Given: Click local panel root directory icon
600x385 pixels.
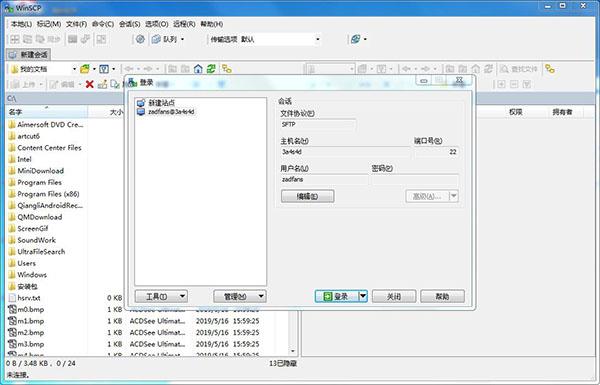Looking at the screenshot, I should point(185,69).
